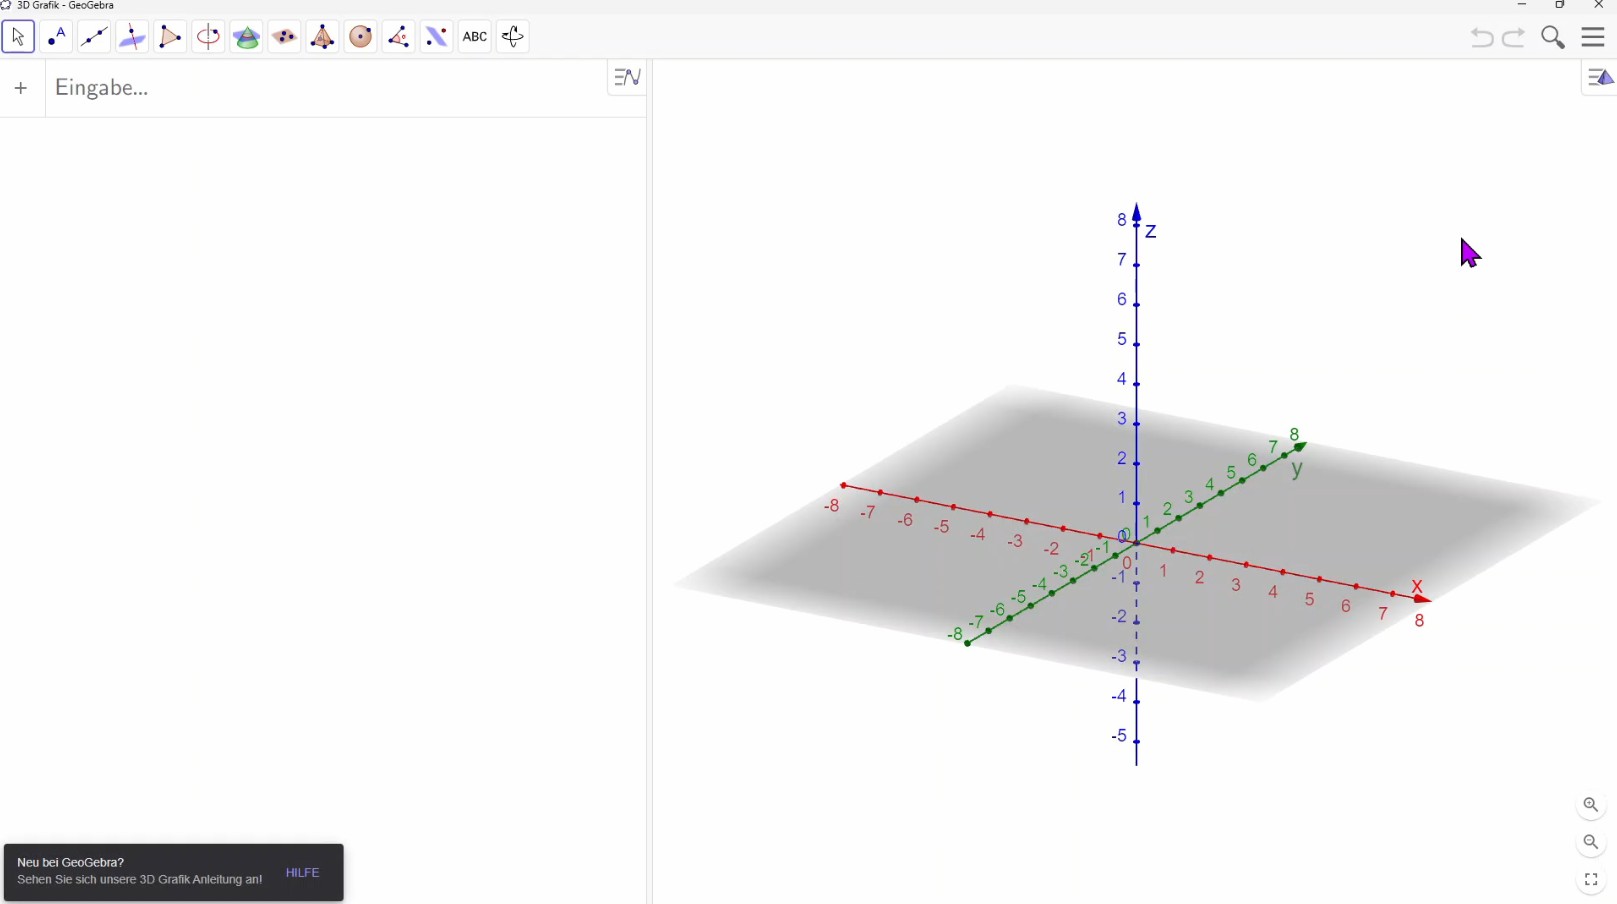The height and width of the screenshot is (904, 1617).
Task: Select the ABC text tool
Action: 474,37
